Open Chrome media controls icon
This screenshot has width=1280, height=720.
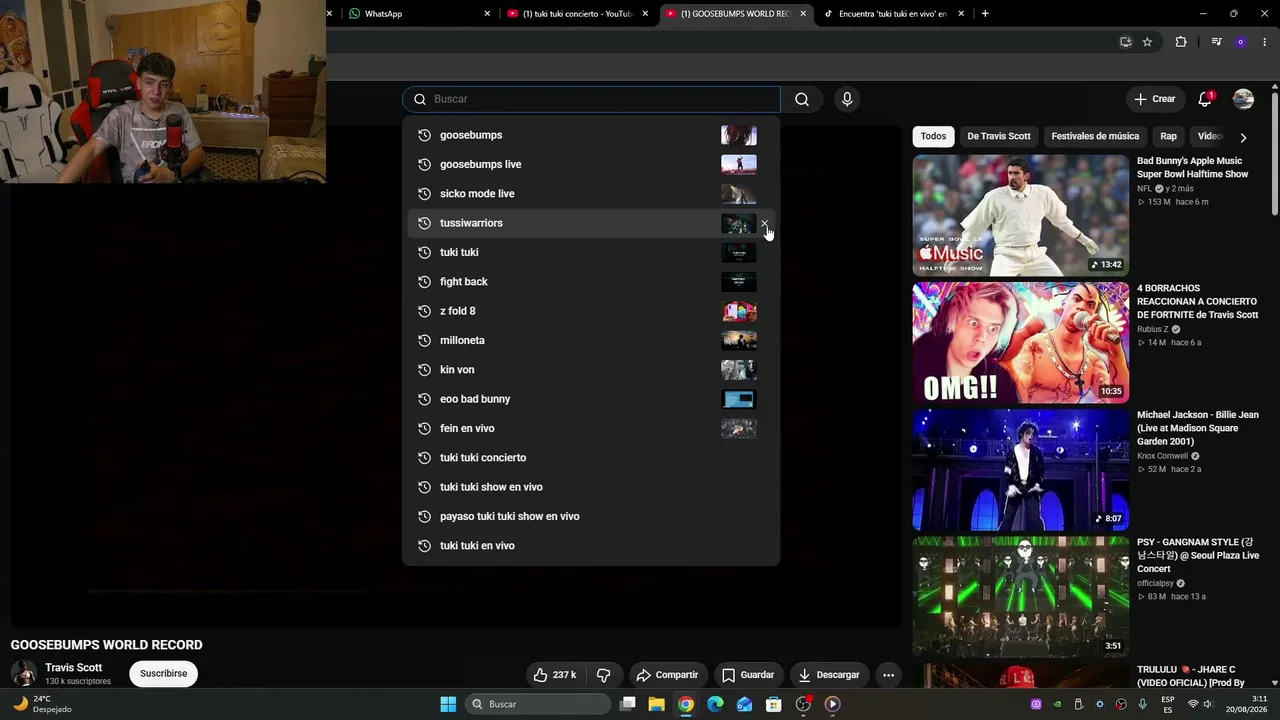pyautogui.click(x=1216, y=42)
